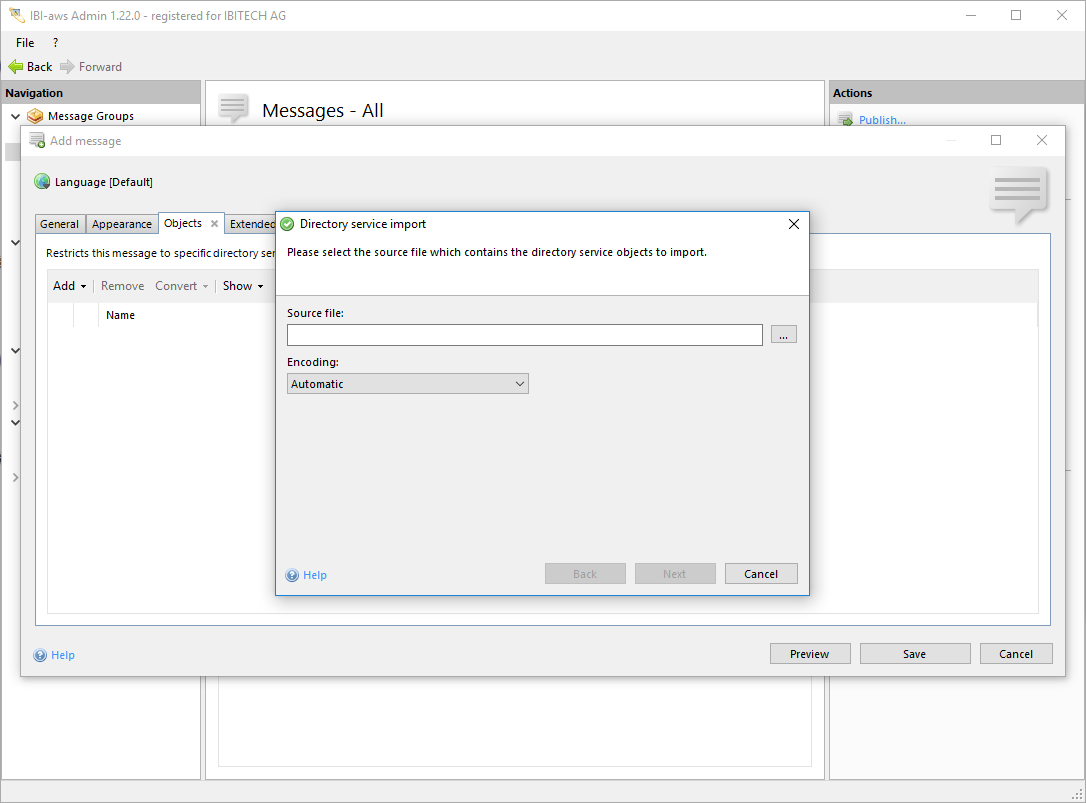Open the File menu
Image resolution: width=1086 pixels, height=803 pixels.
click(25, 43)
